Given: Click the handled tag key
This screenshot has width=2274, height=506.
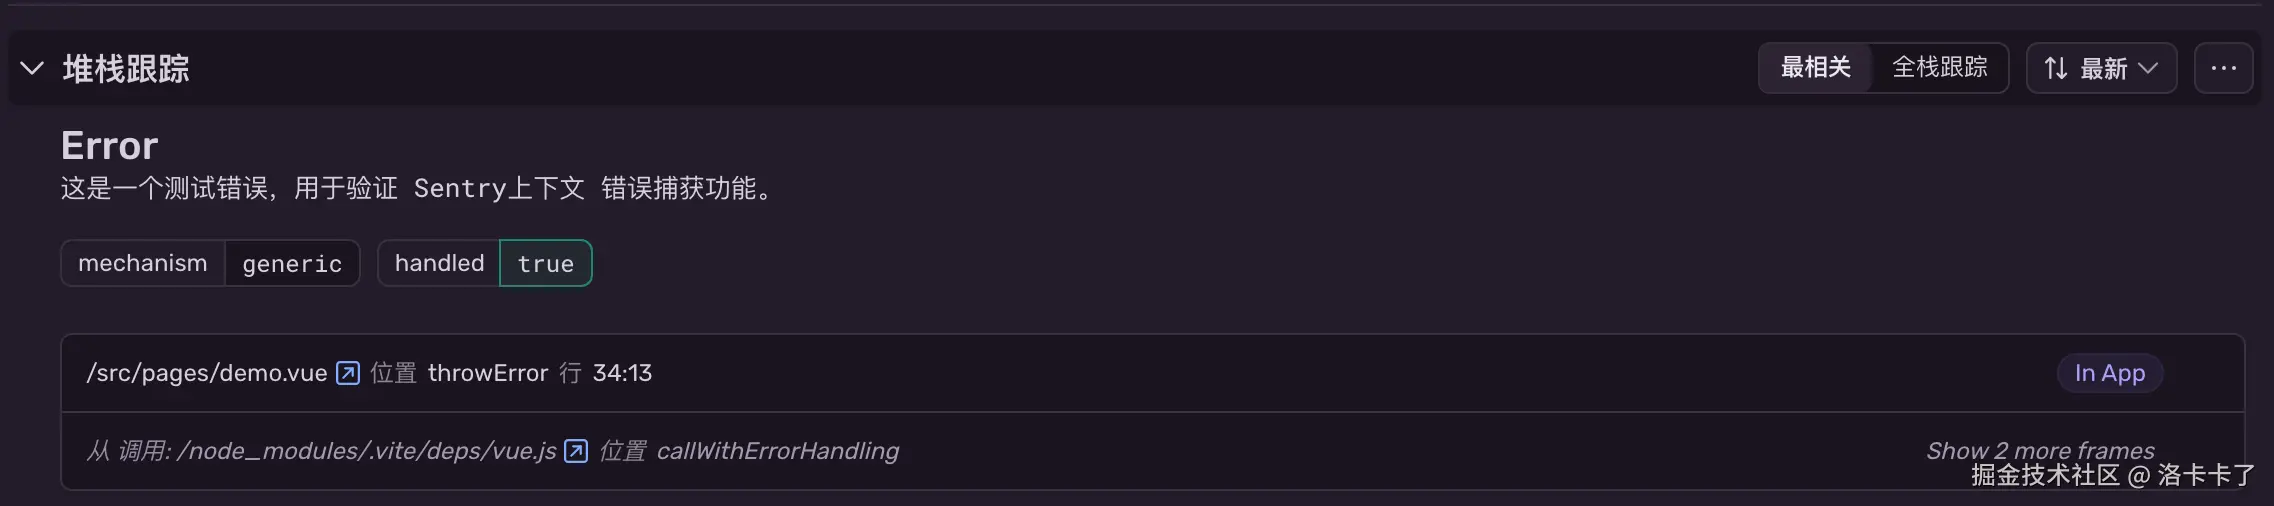Looking at the screenshot, I should coord(439,263).
